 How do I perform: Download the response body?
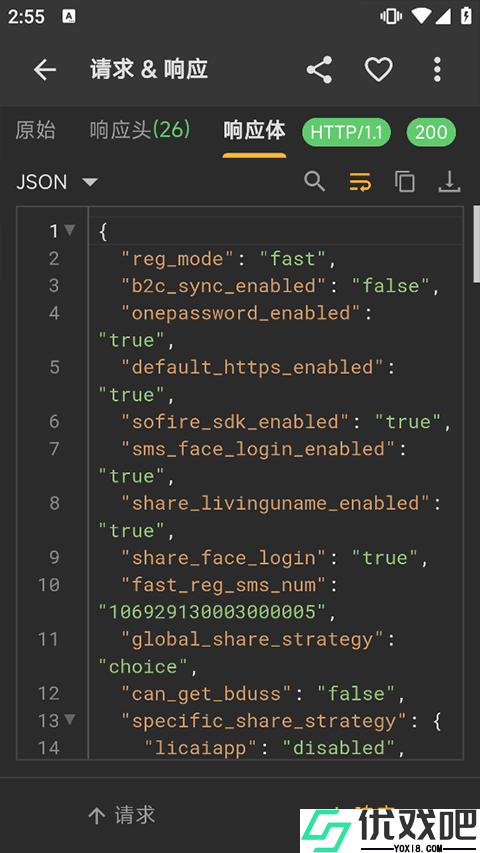pos(449,181)
